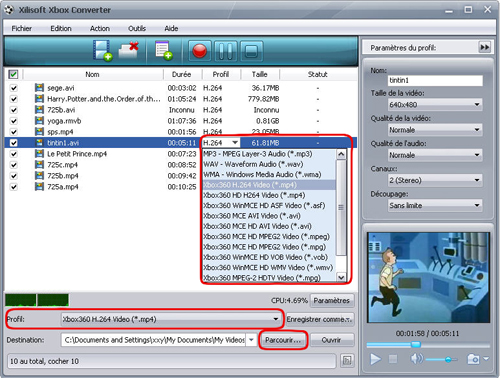Sort the file list by Durée column

(x=182, y=74)
